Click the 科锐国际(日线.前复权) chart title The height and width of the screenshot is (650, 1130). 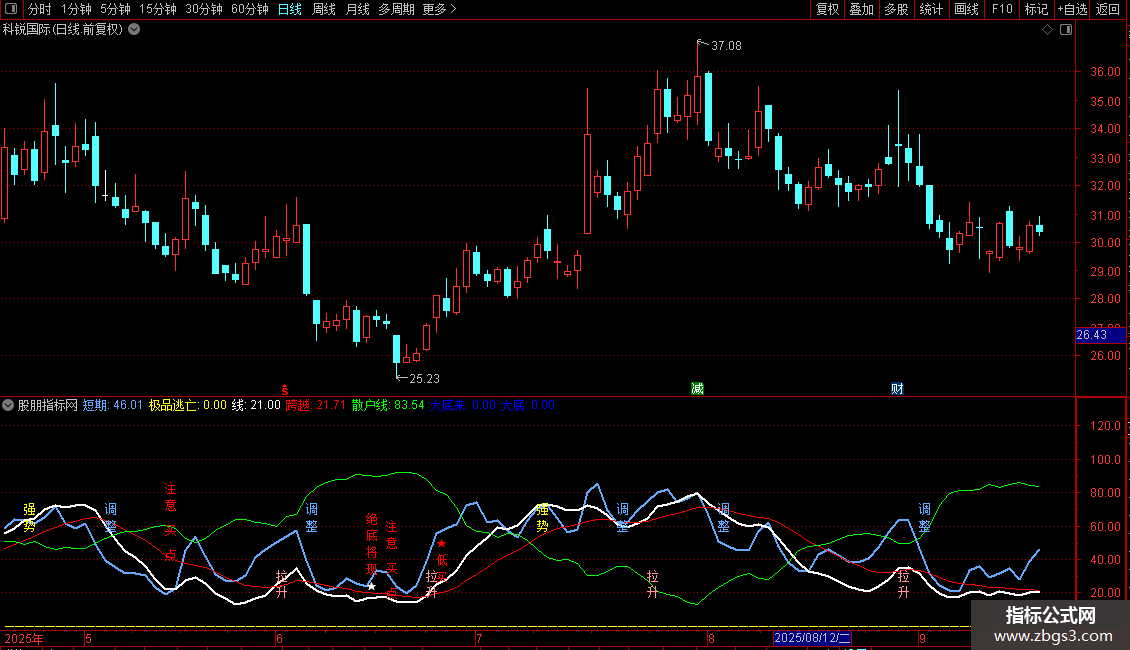click(x=63, y=30)
